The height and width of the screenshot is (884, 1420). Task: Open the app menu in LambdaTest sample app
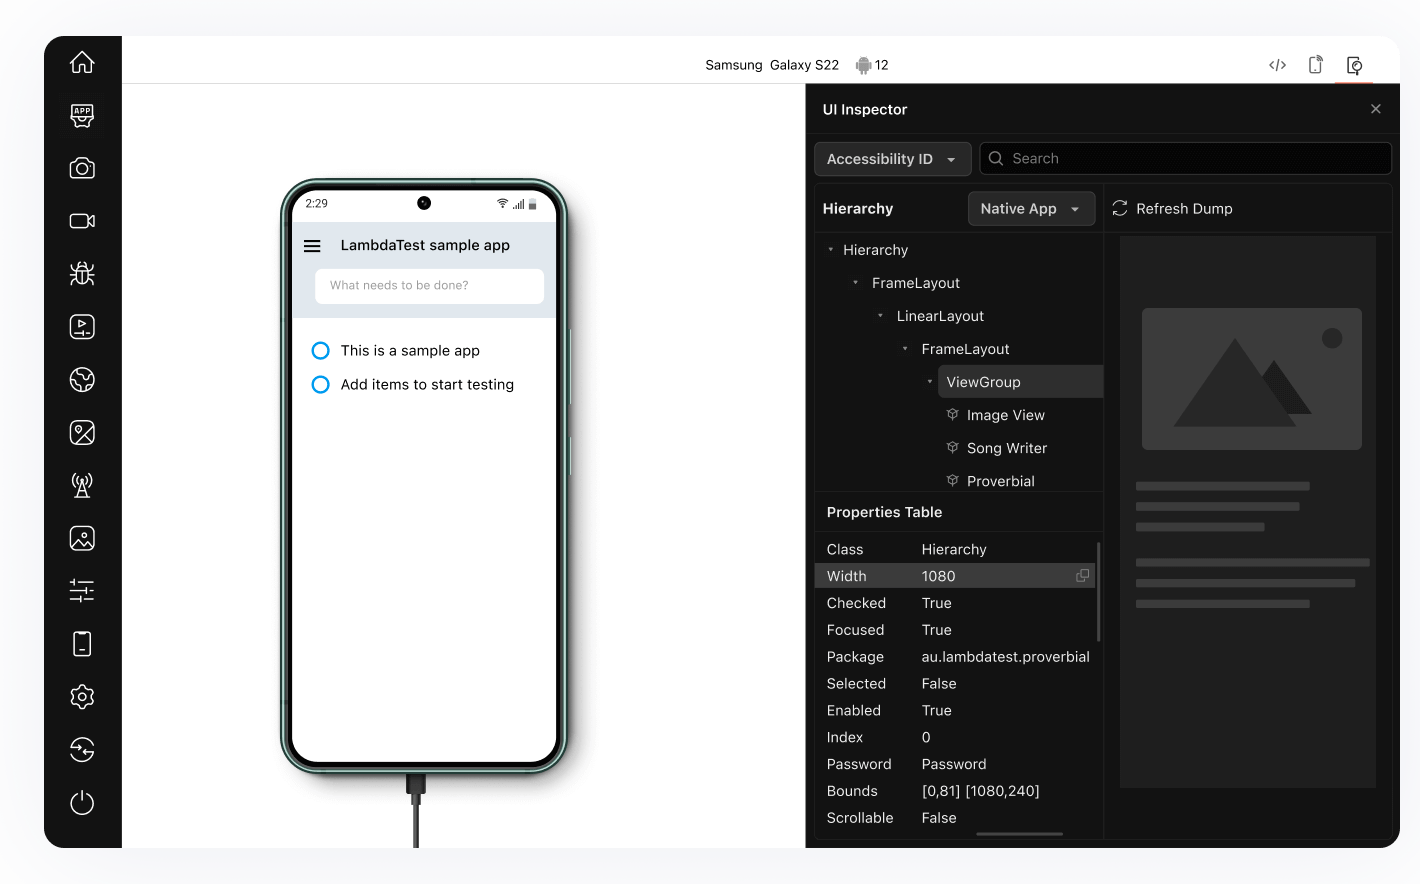click(312, 245)
